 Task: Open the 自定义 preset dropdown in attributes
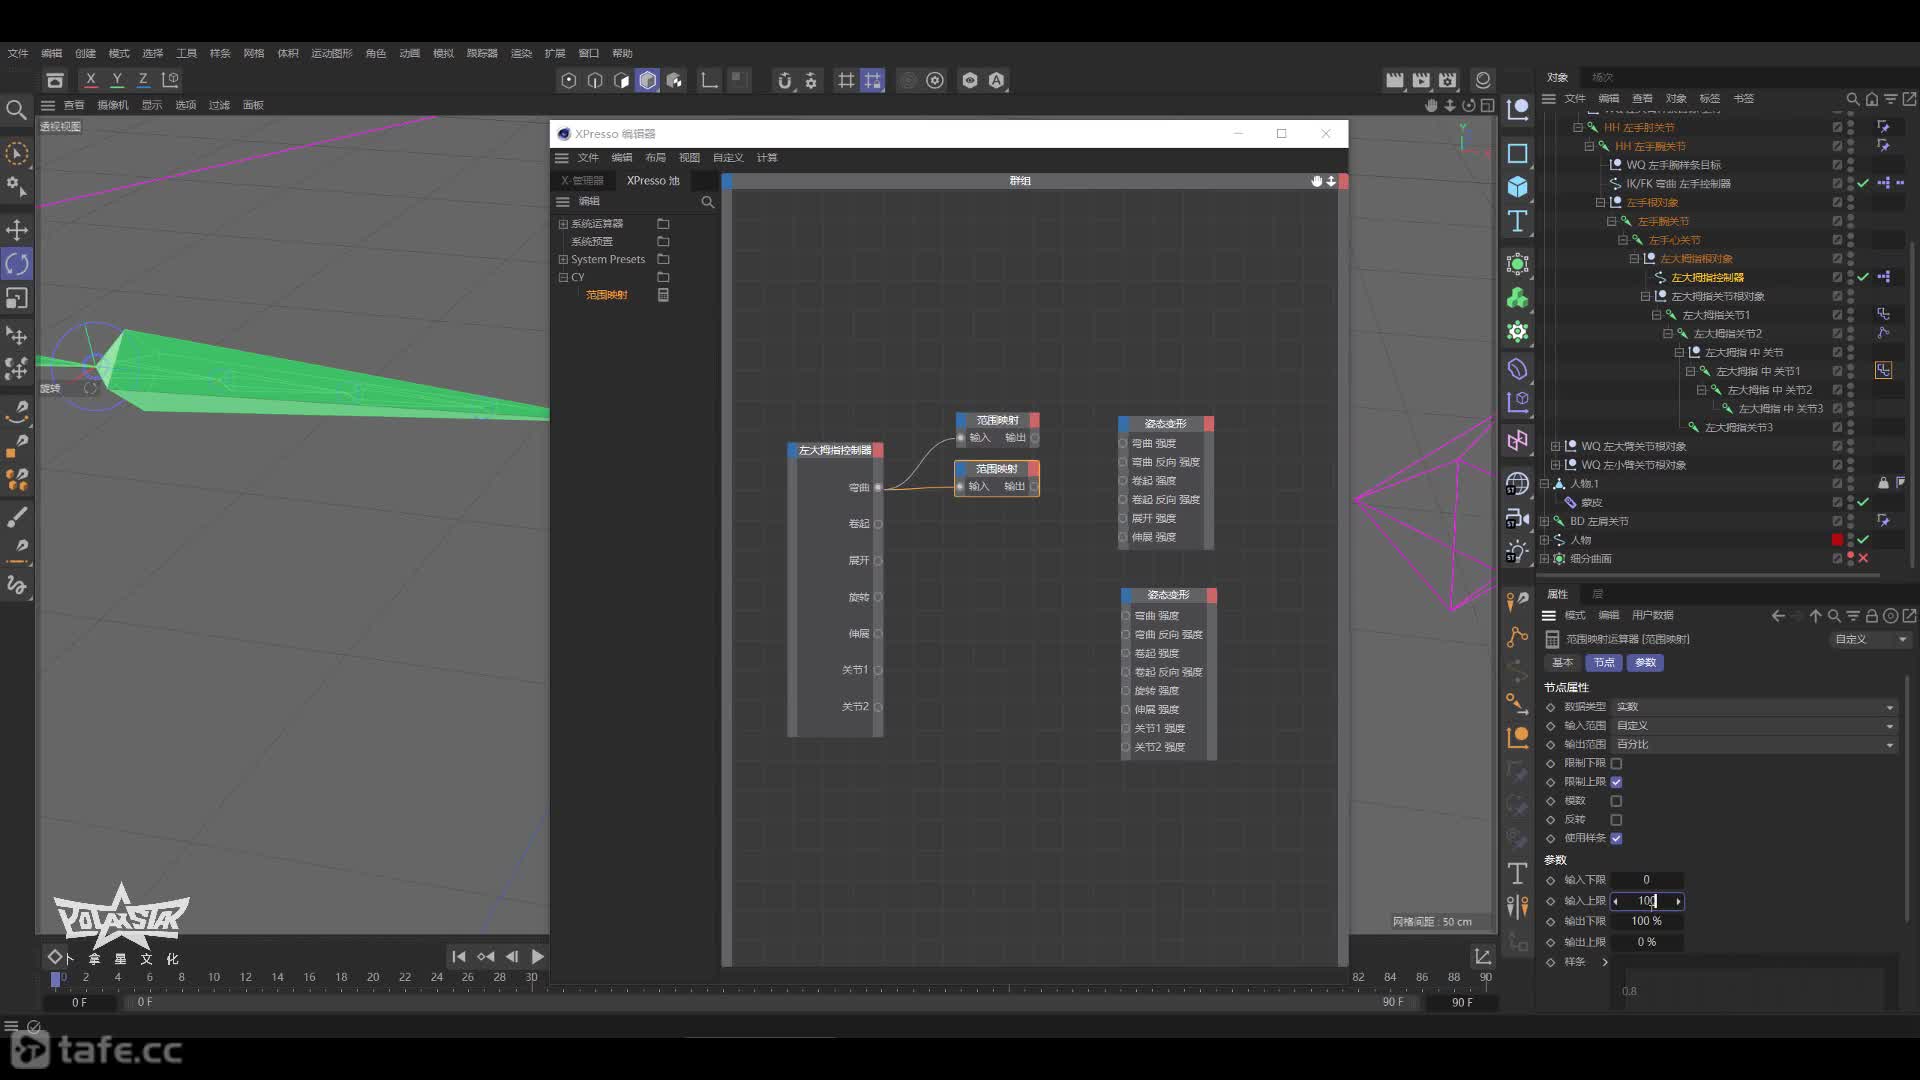coord(1871,640)
